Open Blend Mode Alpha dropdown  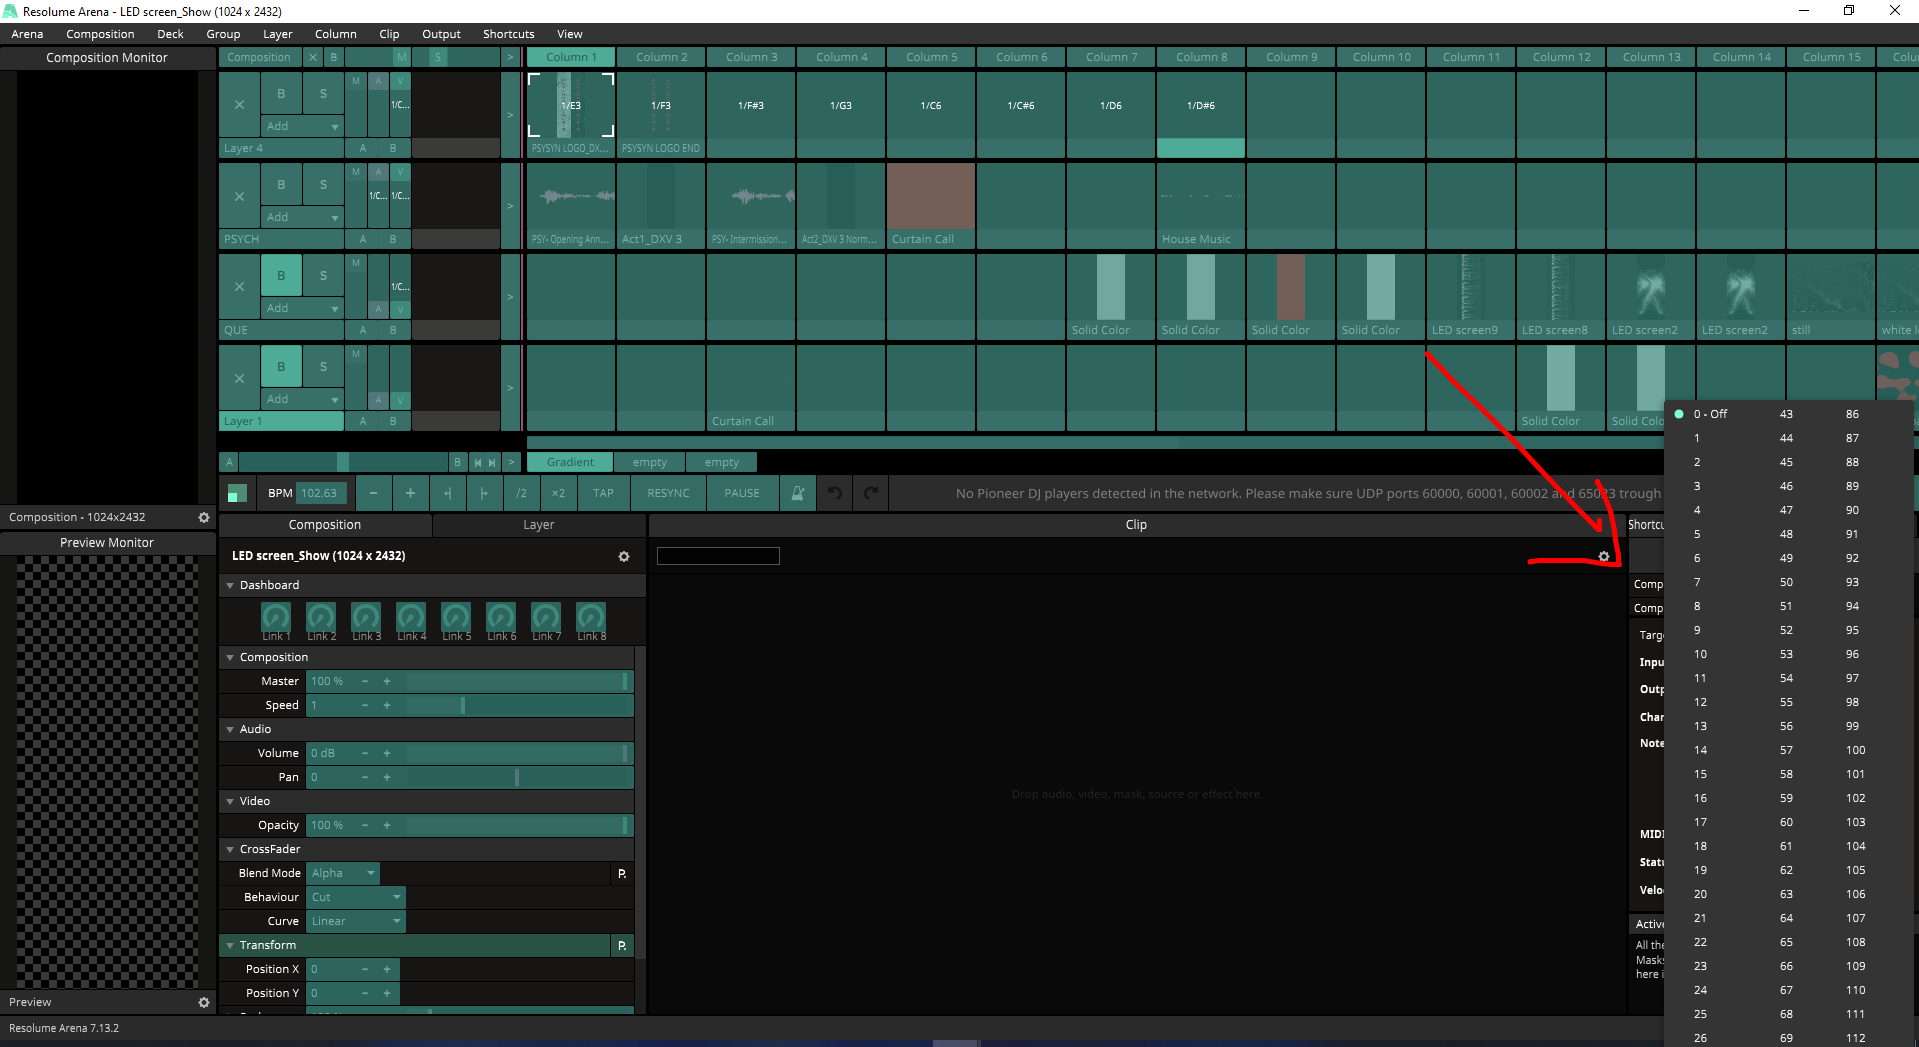343,873
